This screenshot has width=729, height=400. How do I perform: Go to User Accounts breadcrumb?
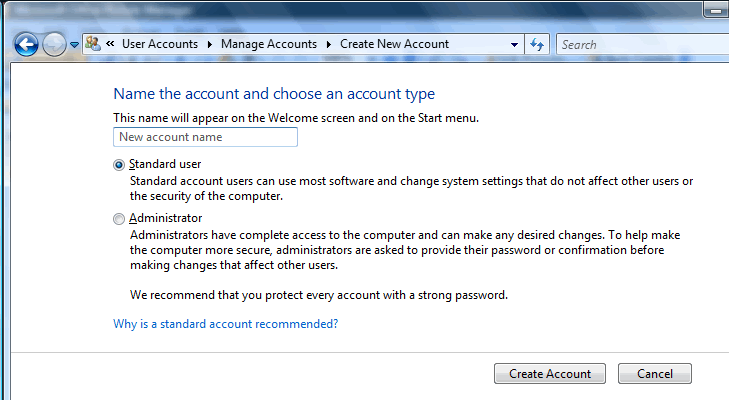click(x=160, y=44)
